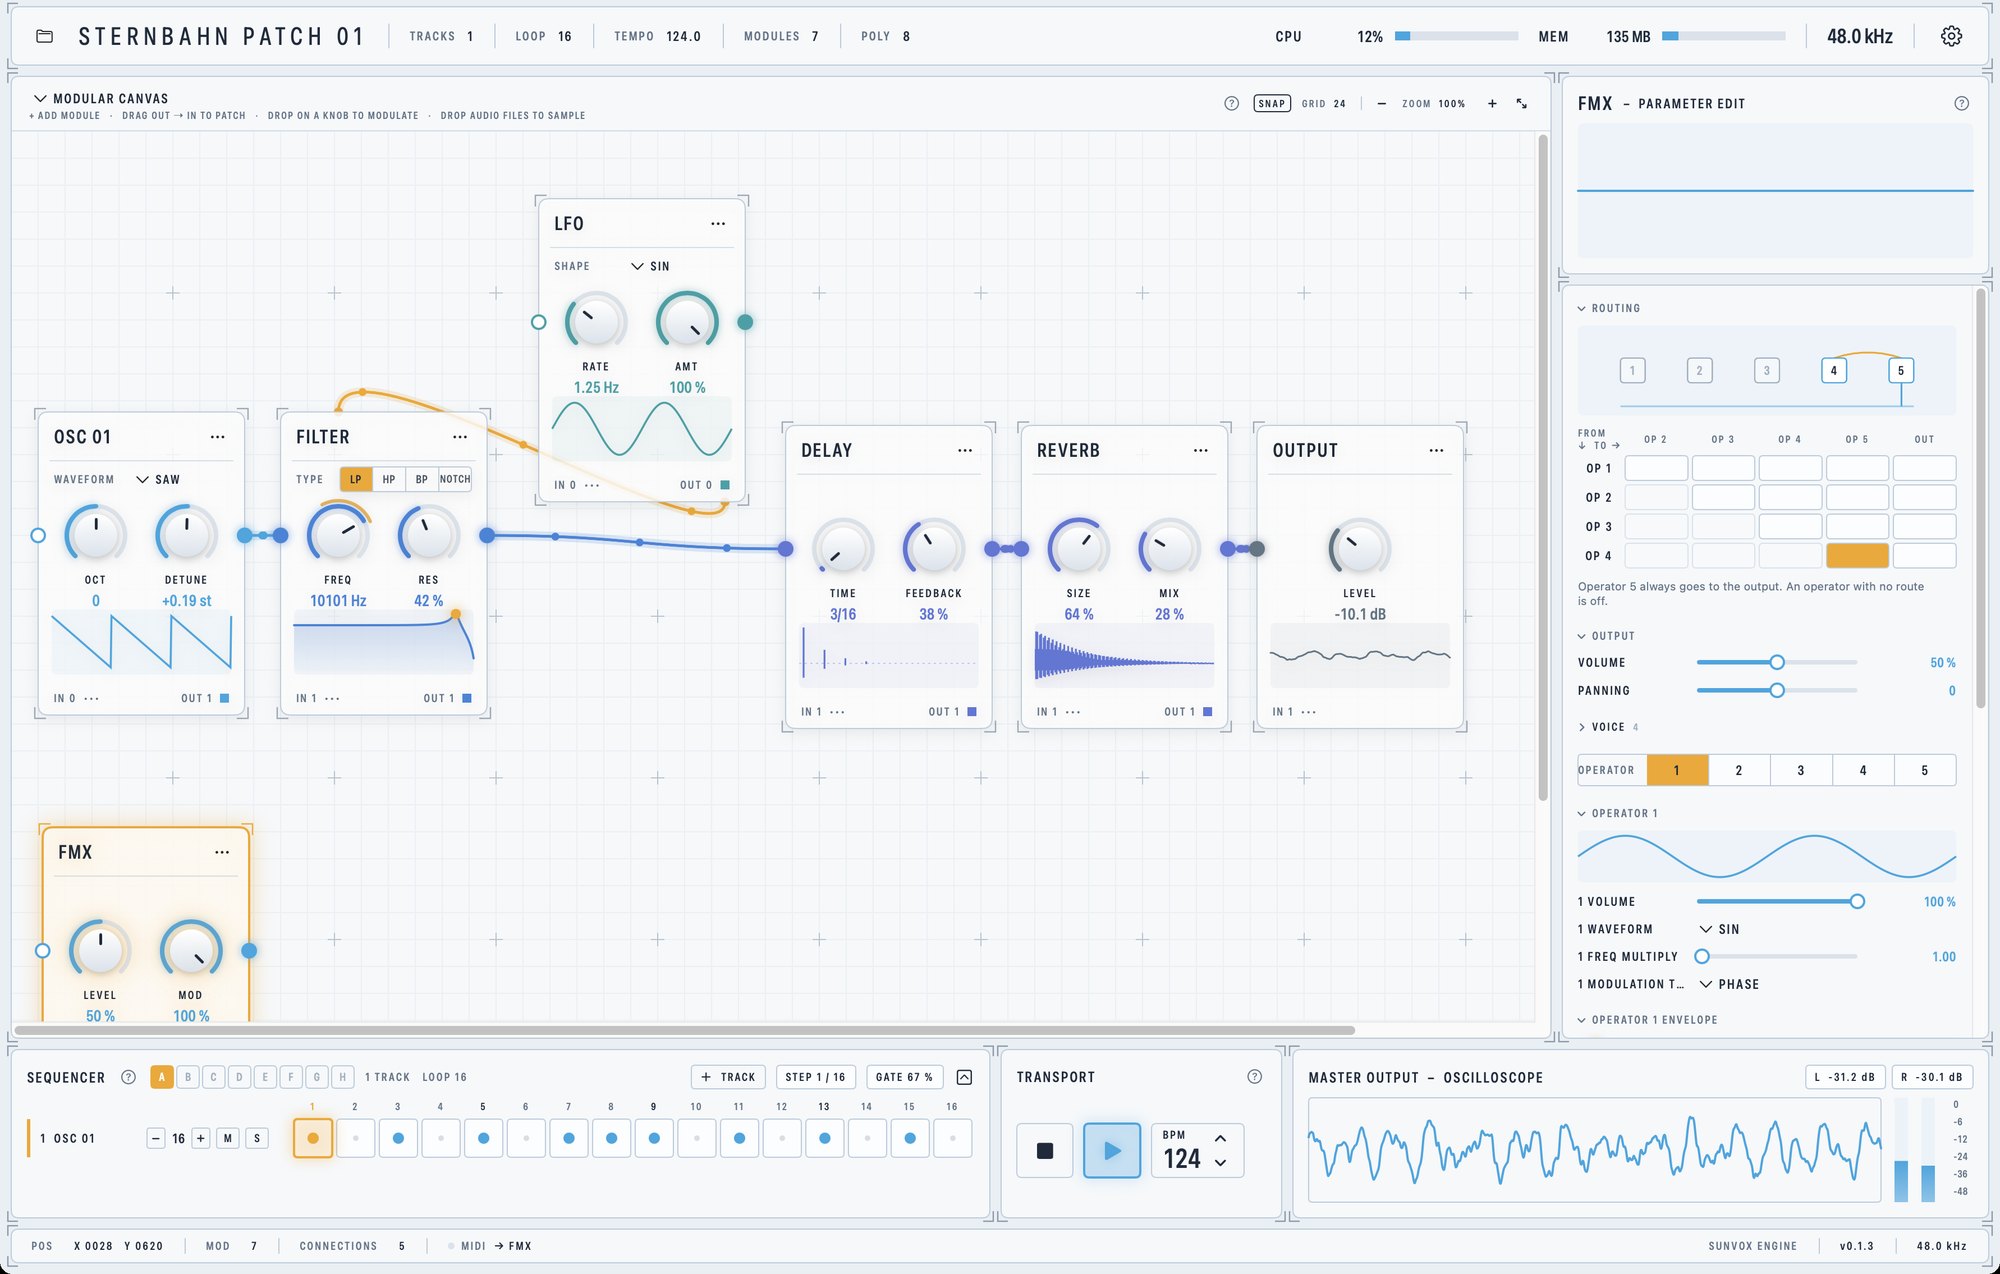2000x1274 pixels.
Task: Open Modular Canvas help icon
Action: pos(1231,103)
